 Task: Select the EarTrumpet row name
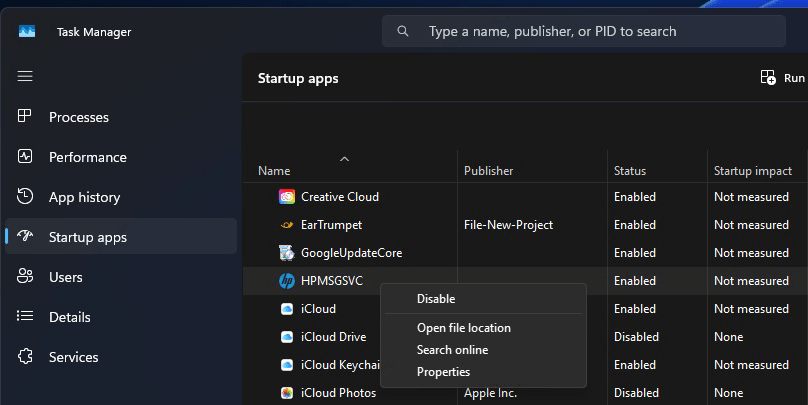pyautogui.click(x=331, y=225)
